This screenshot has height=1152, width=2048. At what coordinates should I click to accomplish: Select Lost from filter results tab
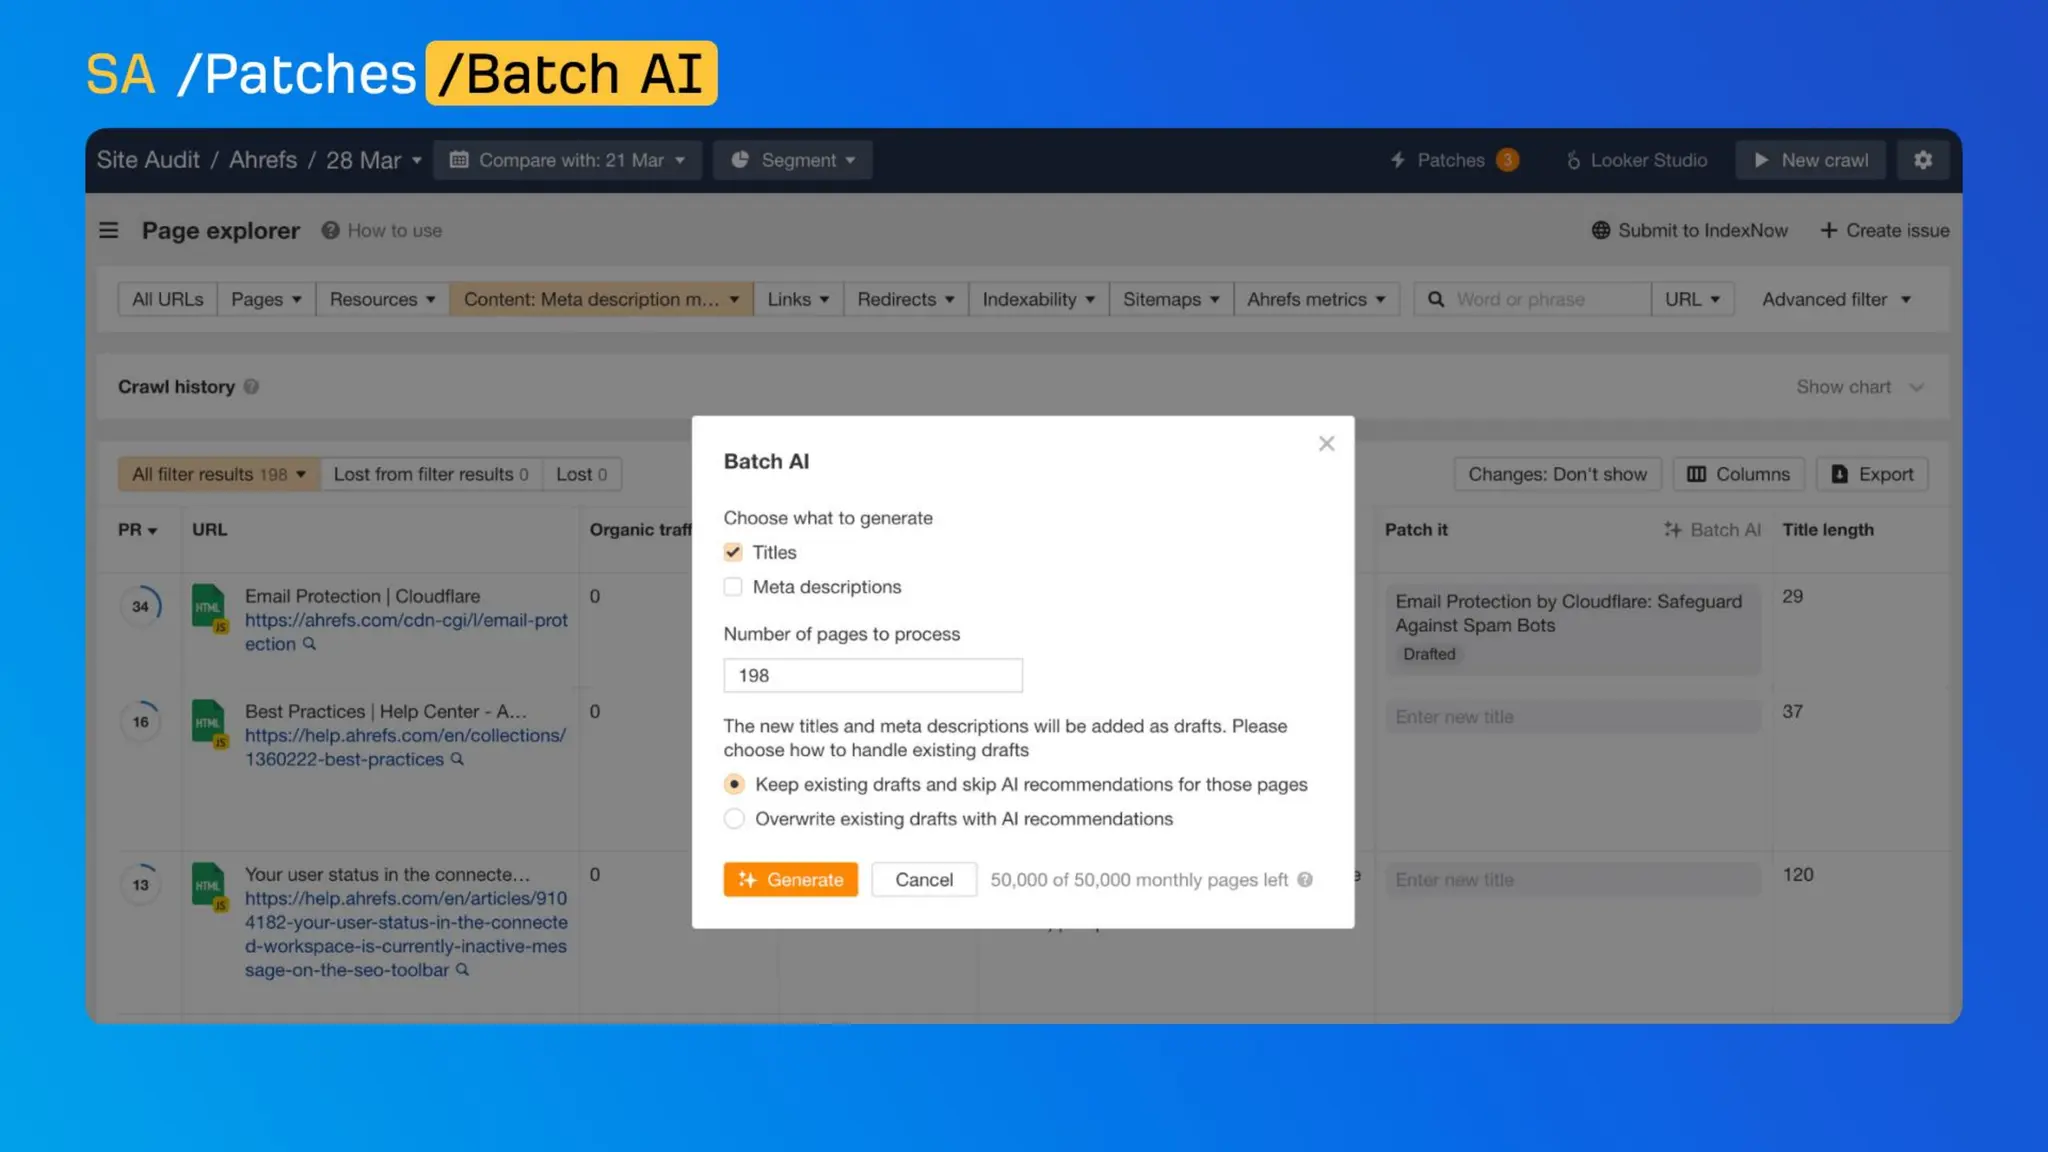coord(431,474)
